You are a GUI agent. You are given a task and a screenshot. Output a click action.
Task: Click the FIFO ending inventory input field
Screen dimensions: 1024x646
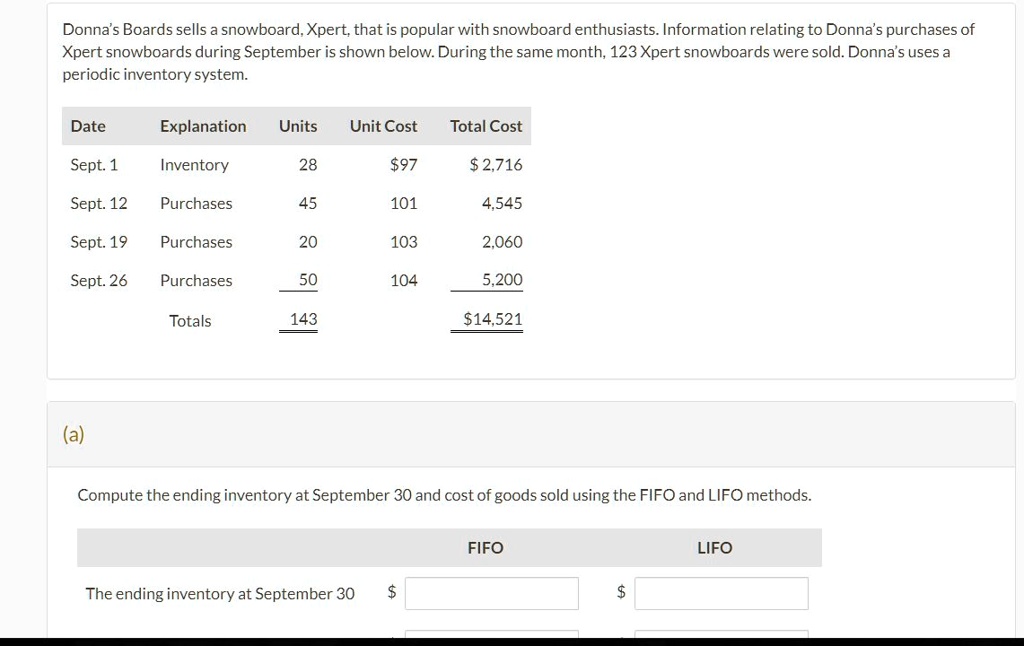pos(491,593)
